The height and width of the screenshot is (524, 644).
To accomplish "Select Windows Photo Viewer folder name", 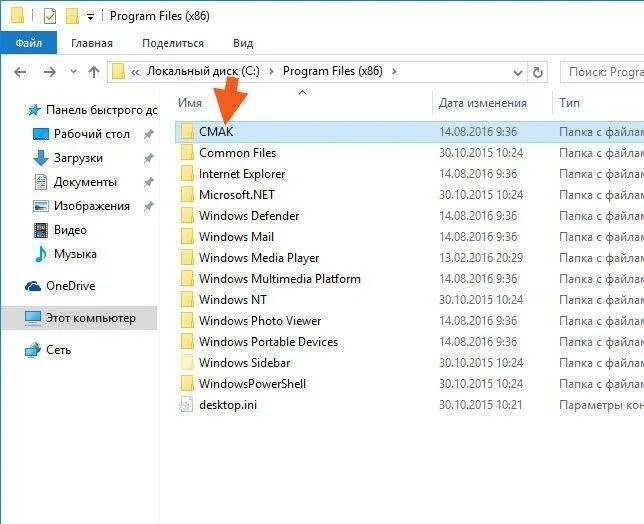I will (260, 321).
